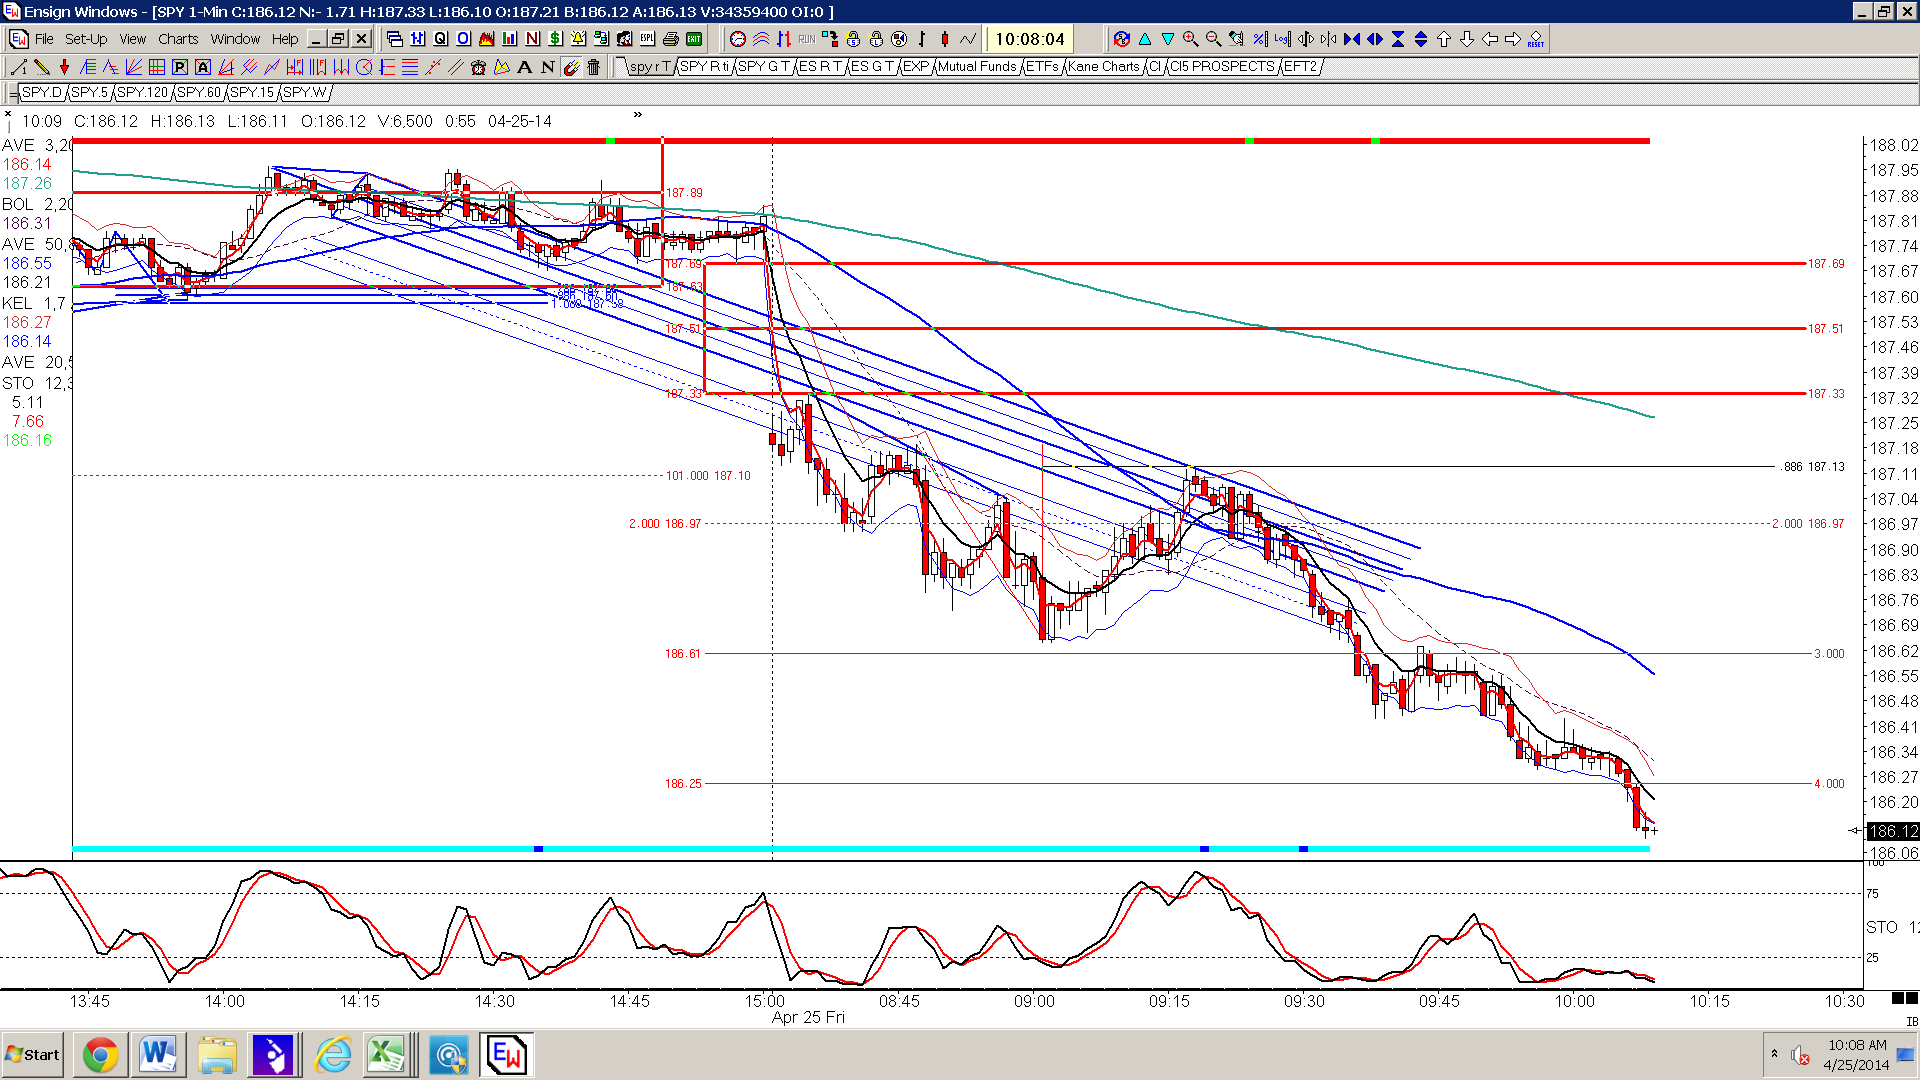Viewport: 1920px width, 1080px height.
Task: Click the 10:08:04 clock display
Action: pos(1029,39)
